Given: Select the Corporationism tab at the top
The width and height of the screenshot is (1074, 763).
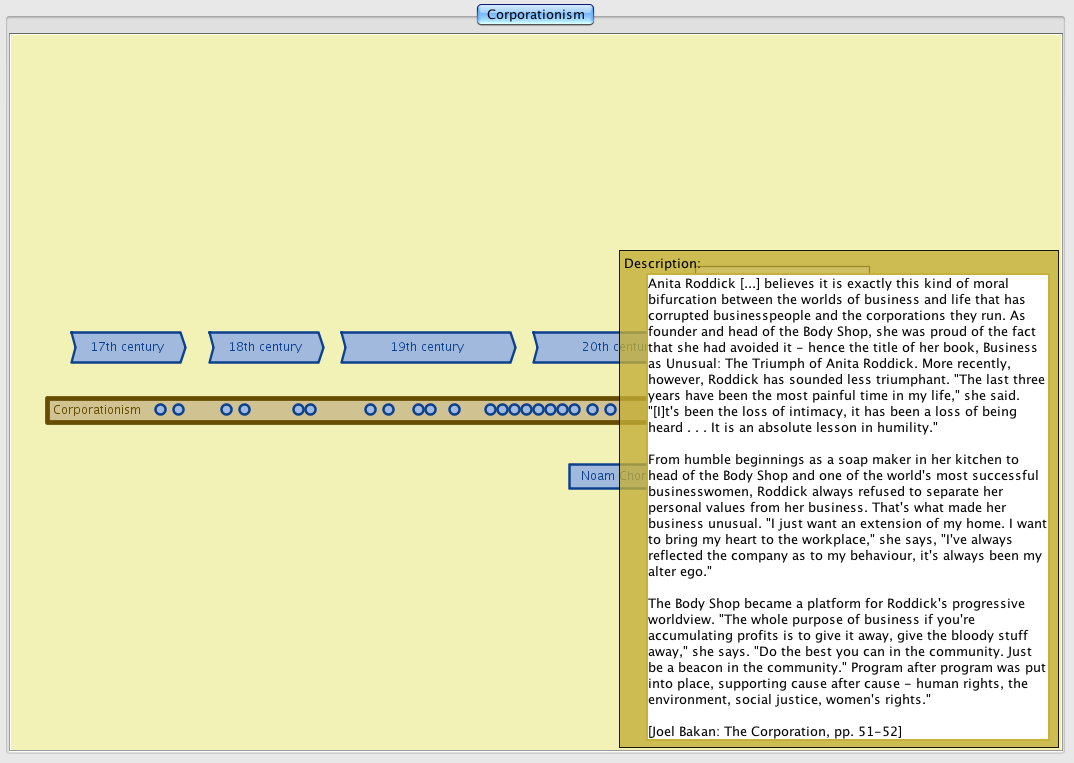Looking at the screenshot, I should coord(535,14).
